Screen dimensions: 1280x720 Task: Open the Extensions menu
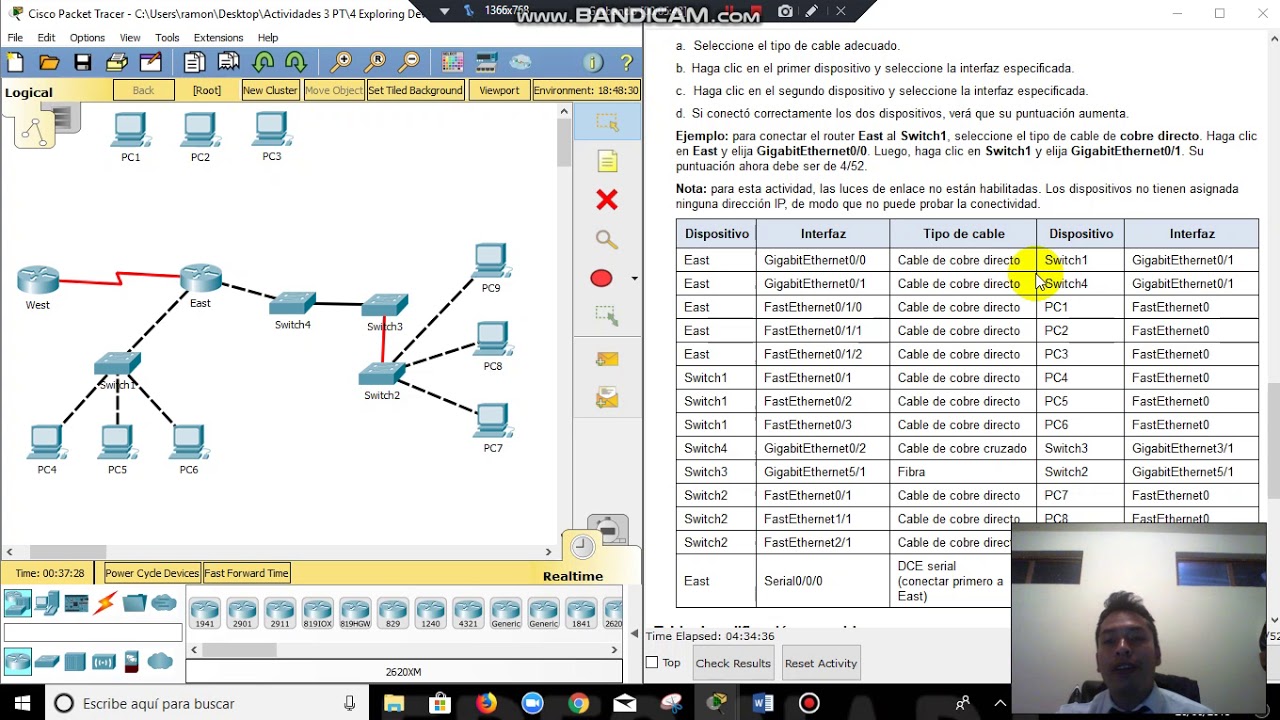(218, 38)
